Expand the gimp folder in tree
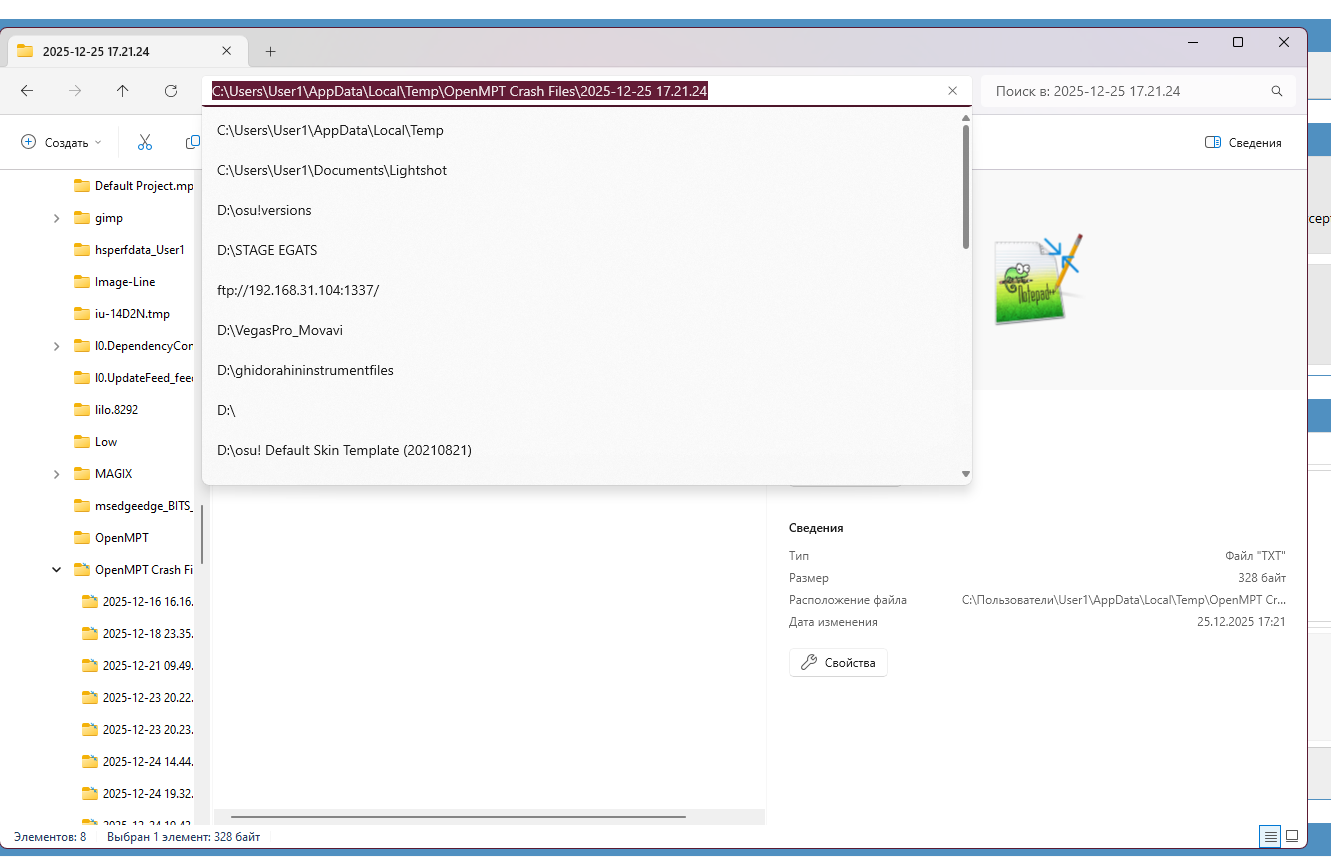 pos(57,218)
